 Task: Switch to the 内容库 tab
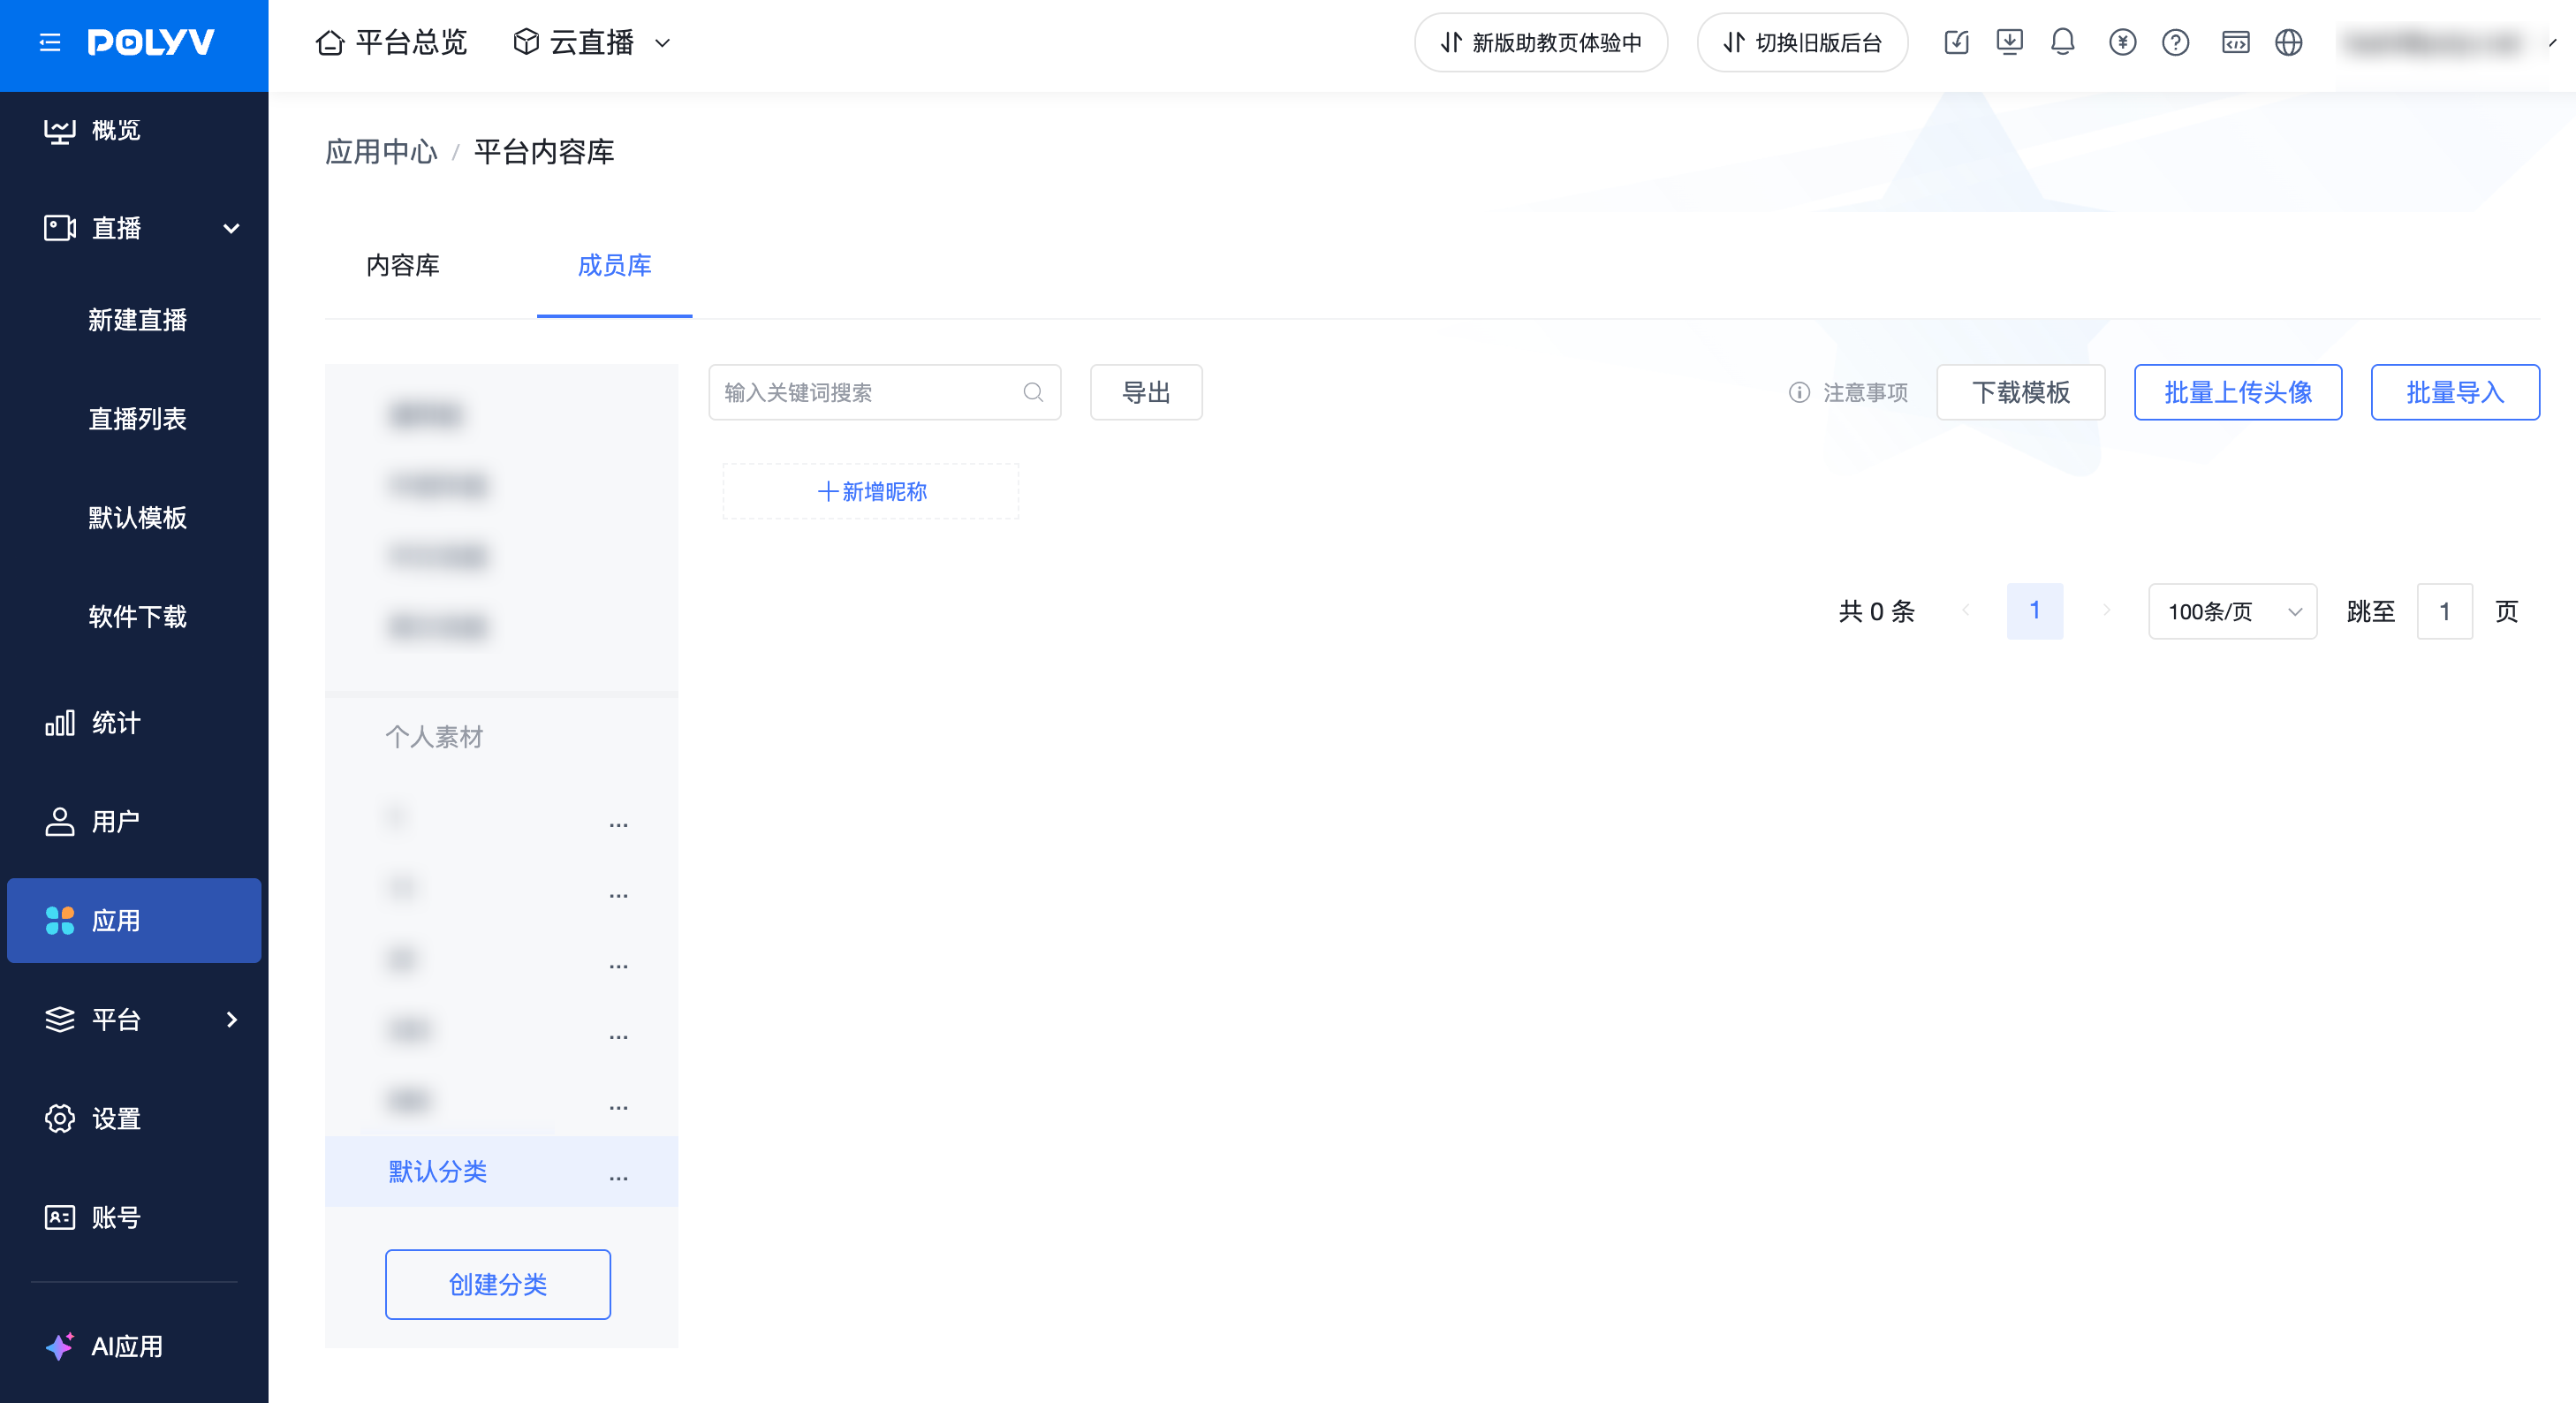pyautogui.click(x=403, y=265)
